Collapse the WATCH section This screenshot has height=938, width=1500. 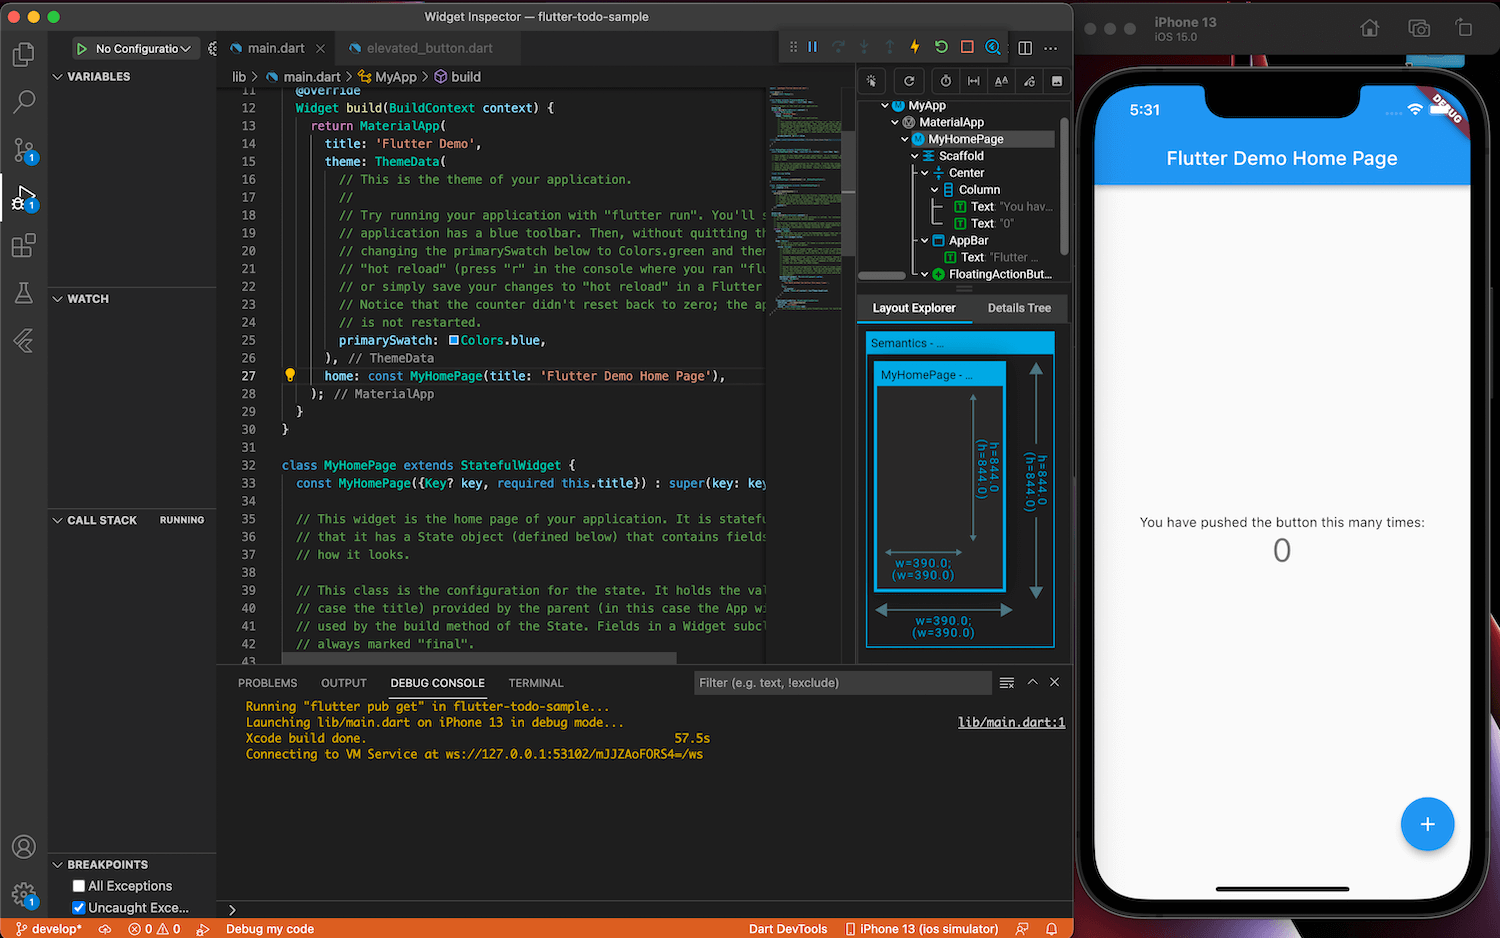coord(58,299)
